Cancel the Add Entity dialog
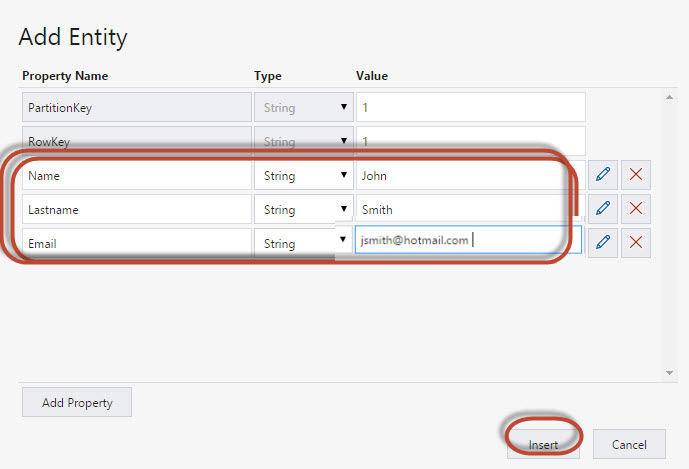Screen dimensions: 689x469 (x=629, y=444)
